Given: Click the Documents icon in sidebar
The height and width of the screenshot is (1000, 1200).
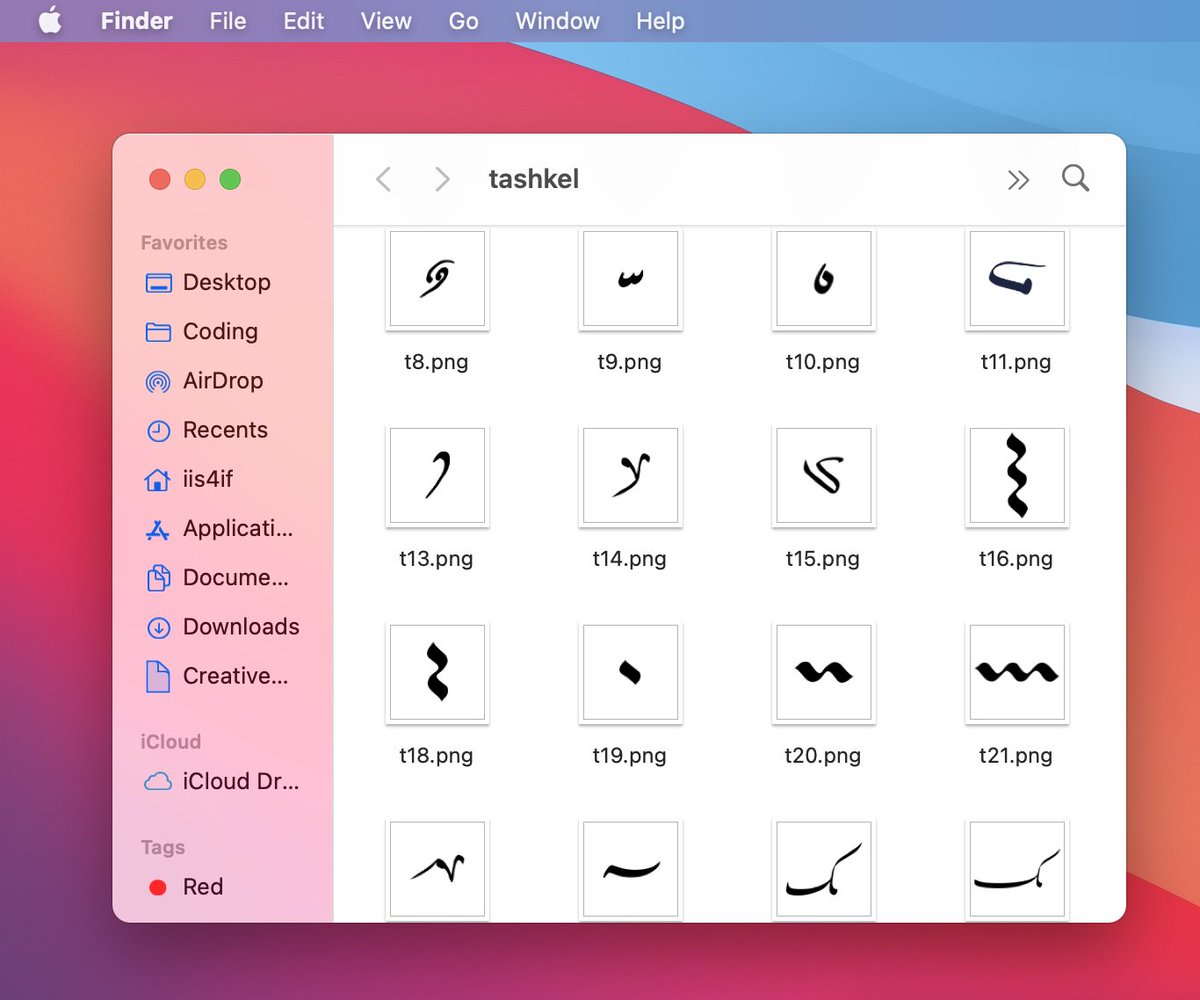Looking at the screenshot, I should [158, 578].
